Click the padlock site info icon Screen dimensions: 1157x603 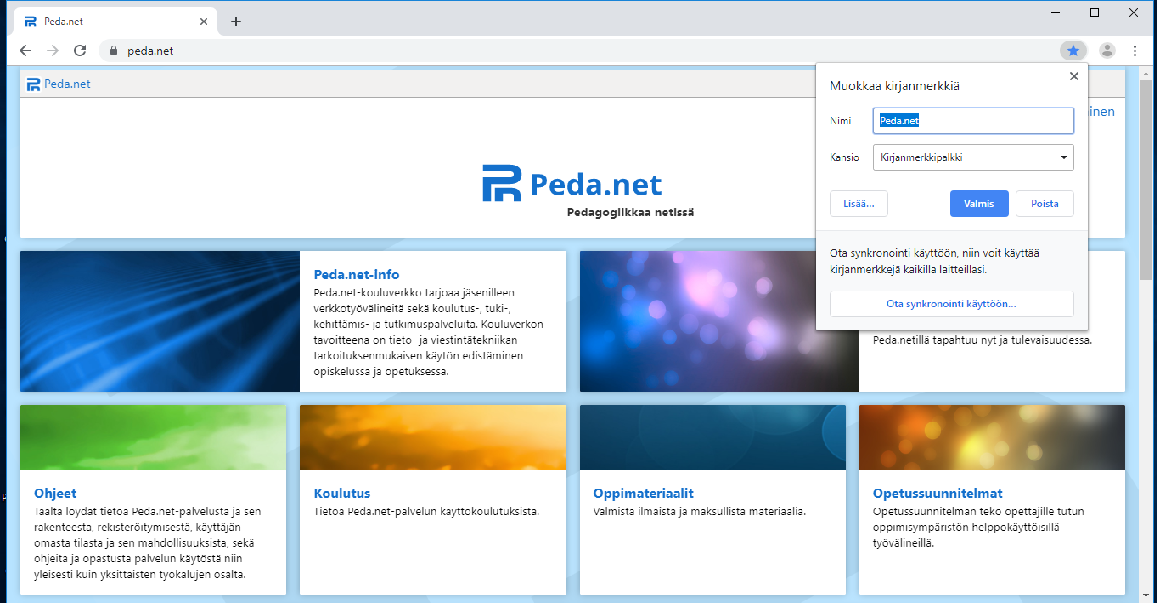pos(113,51)
